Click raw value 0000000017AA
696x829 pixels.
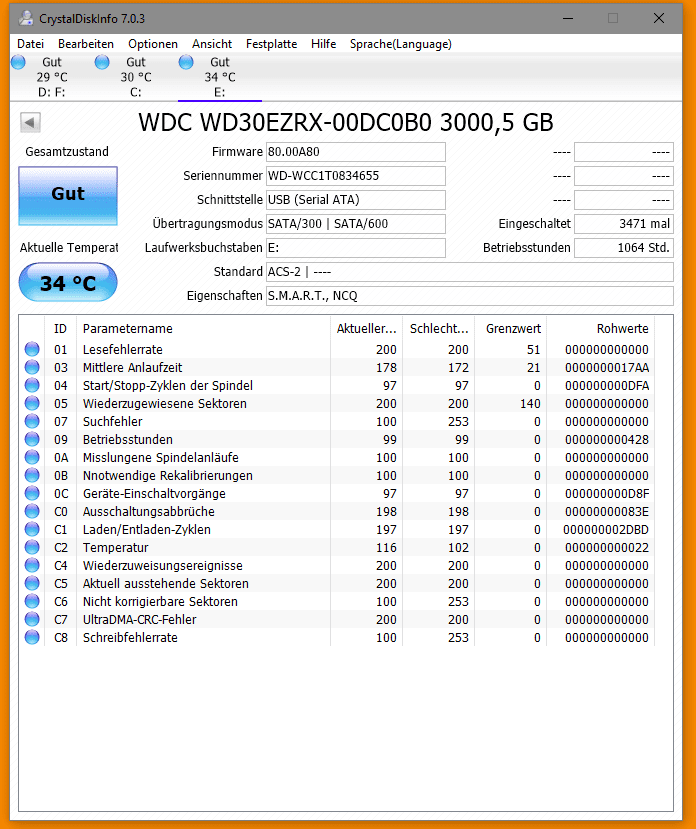(607, 367)
